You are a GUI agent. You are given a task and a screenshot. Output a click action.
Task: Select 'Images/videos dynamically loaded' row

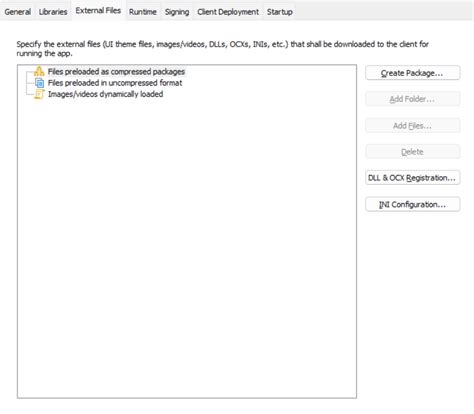(105, 94)
